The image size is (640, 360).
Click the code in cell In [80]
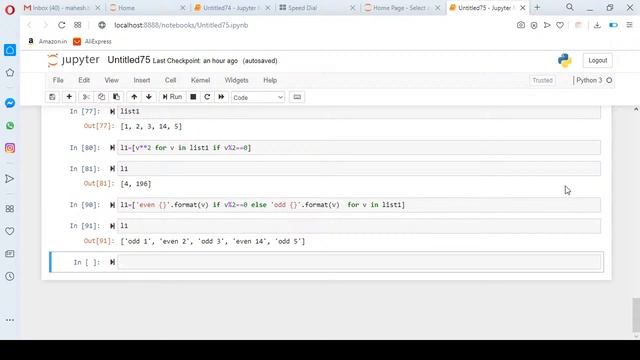coord(186,148)
